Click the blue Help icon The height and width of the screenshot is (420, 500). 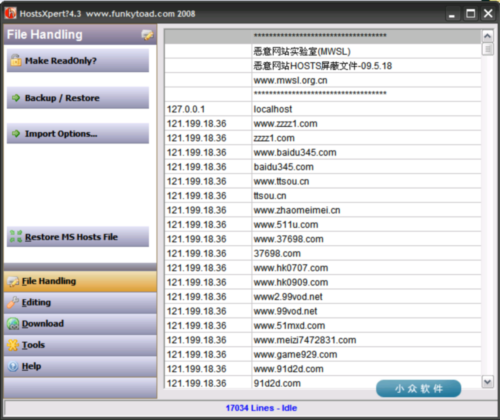click(13, 366)
